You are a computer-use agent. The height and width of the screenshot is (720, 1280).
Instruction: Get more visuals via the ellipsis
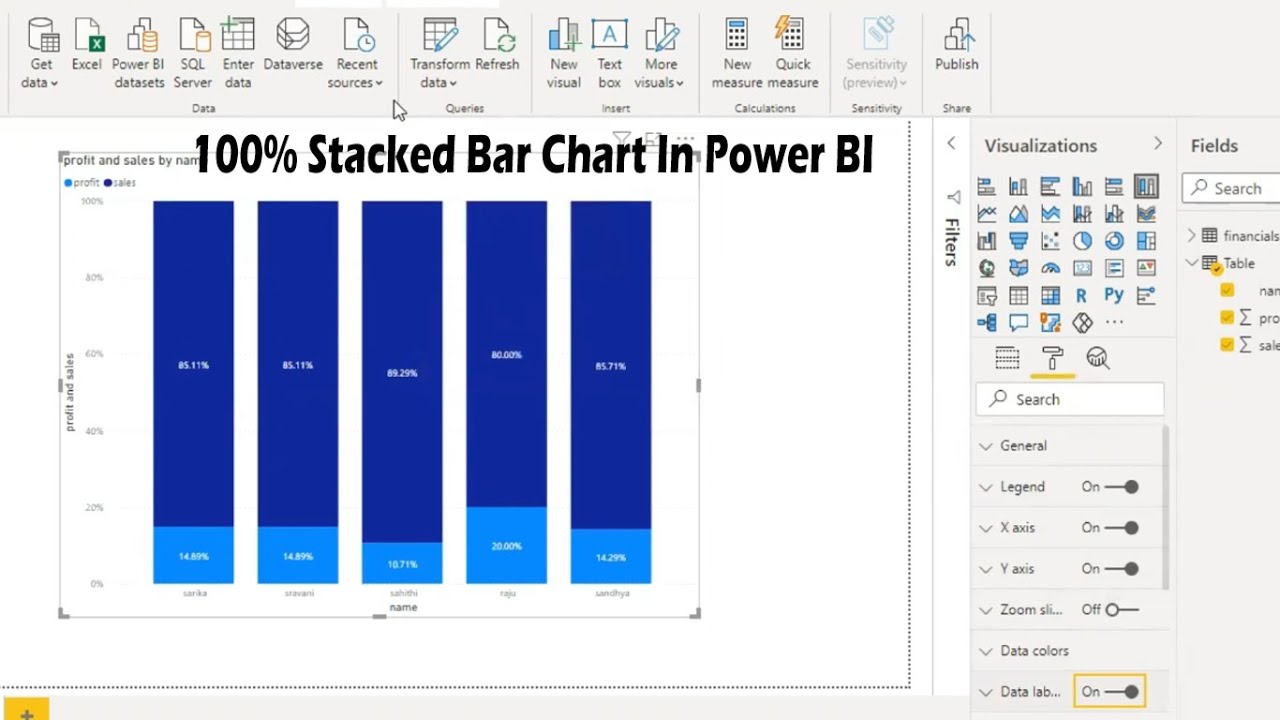[1114, 322]
